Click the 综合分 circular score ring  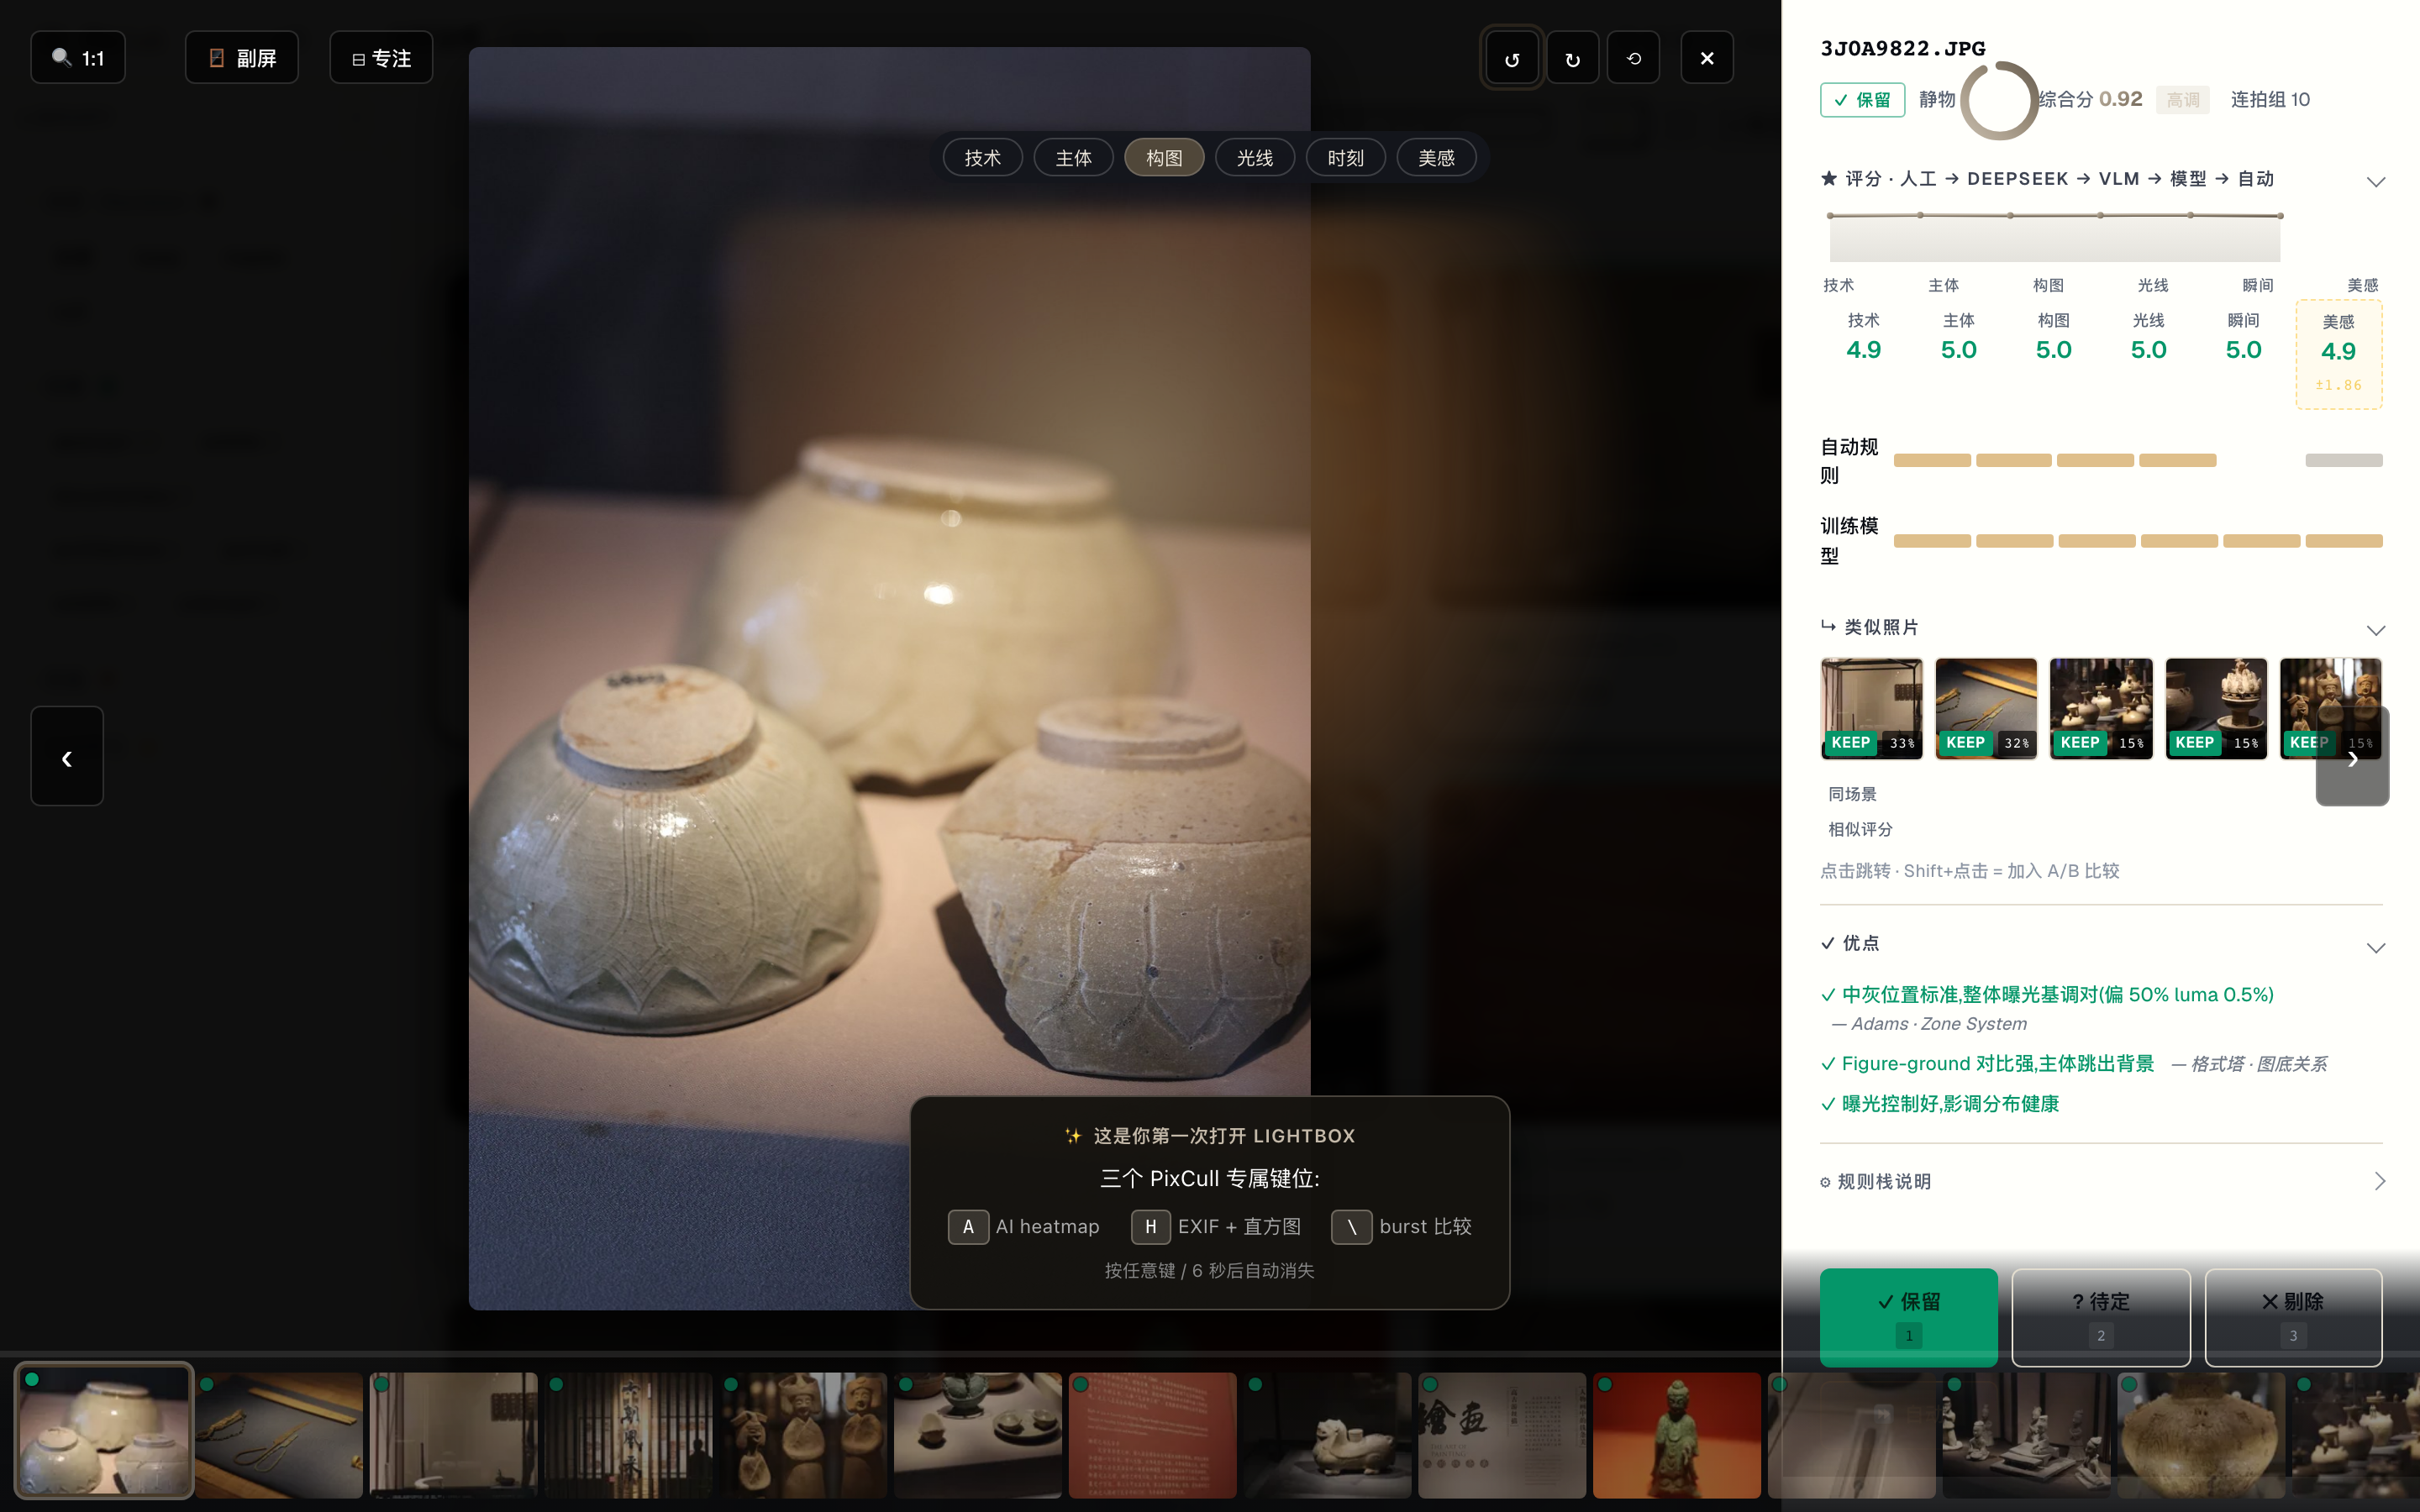click(x=1998, y=100)
